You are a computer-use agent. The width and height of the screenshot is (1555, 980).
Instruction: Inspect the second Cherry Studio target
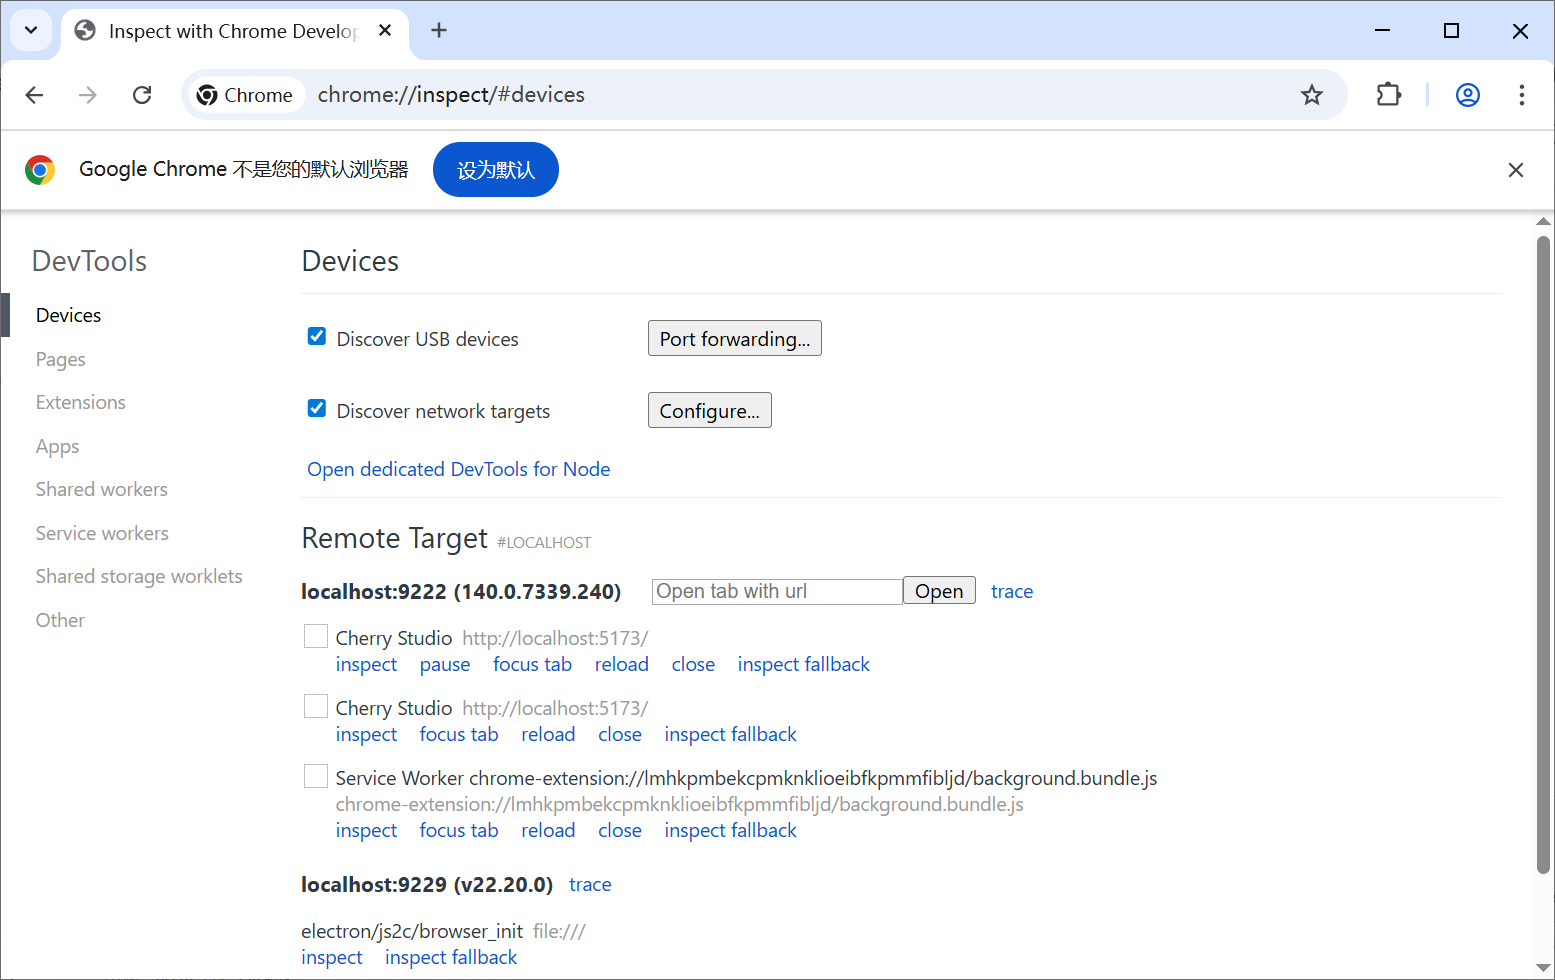pos(366,734)
